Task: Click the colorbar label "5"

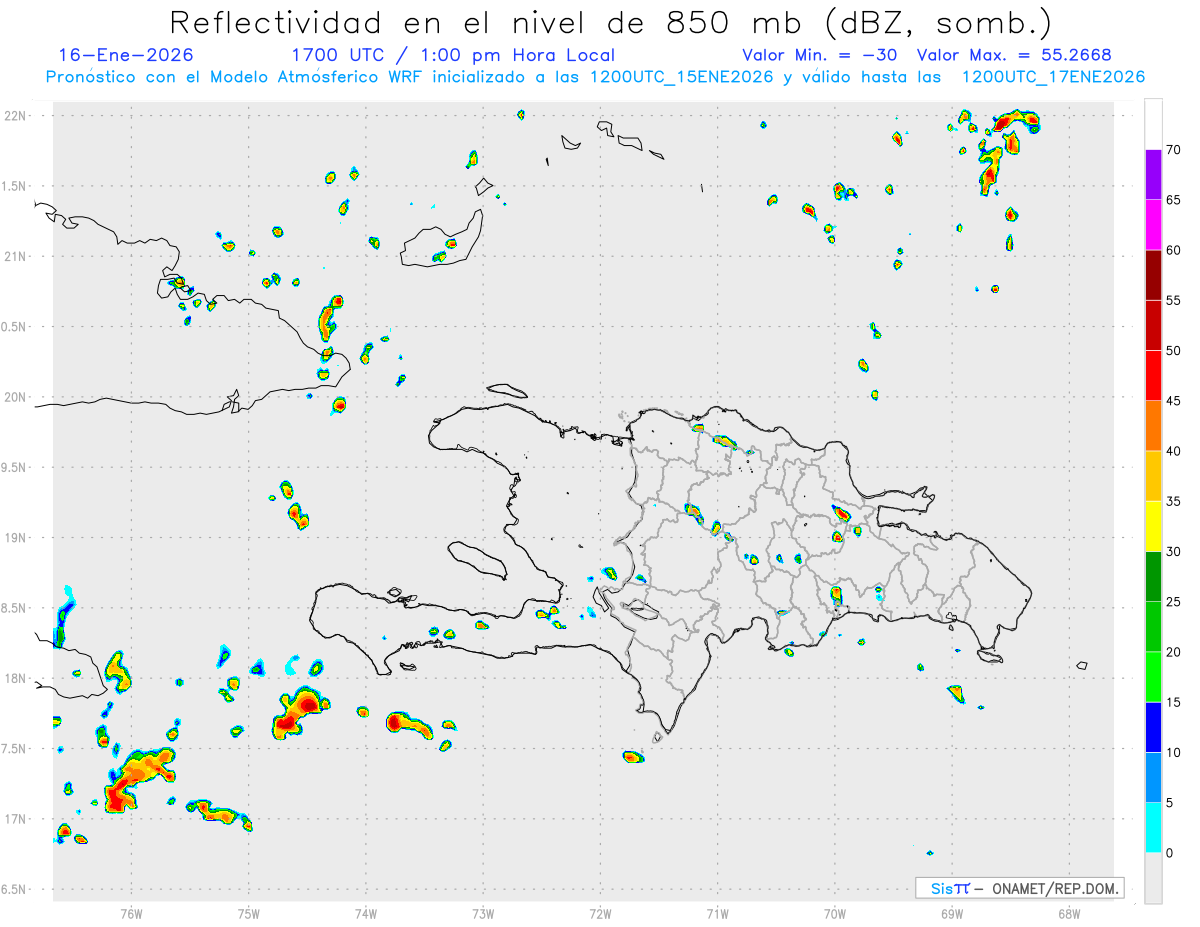Action: (x=1170, y=803)
